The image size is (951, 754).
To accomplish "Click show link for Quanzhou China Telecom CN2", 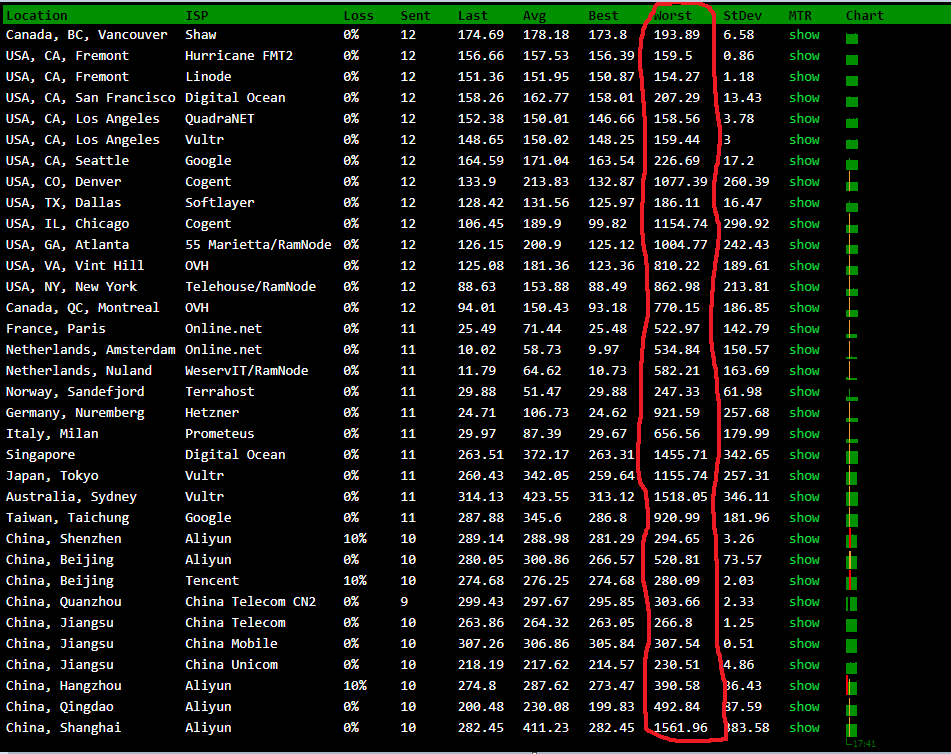I will click(804, 602).
